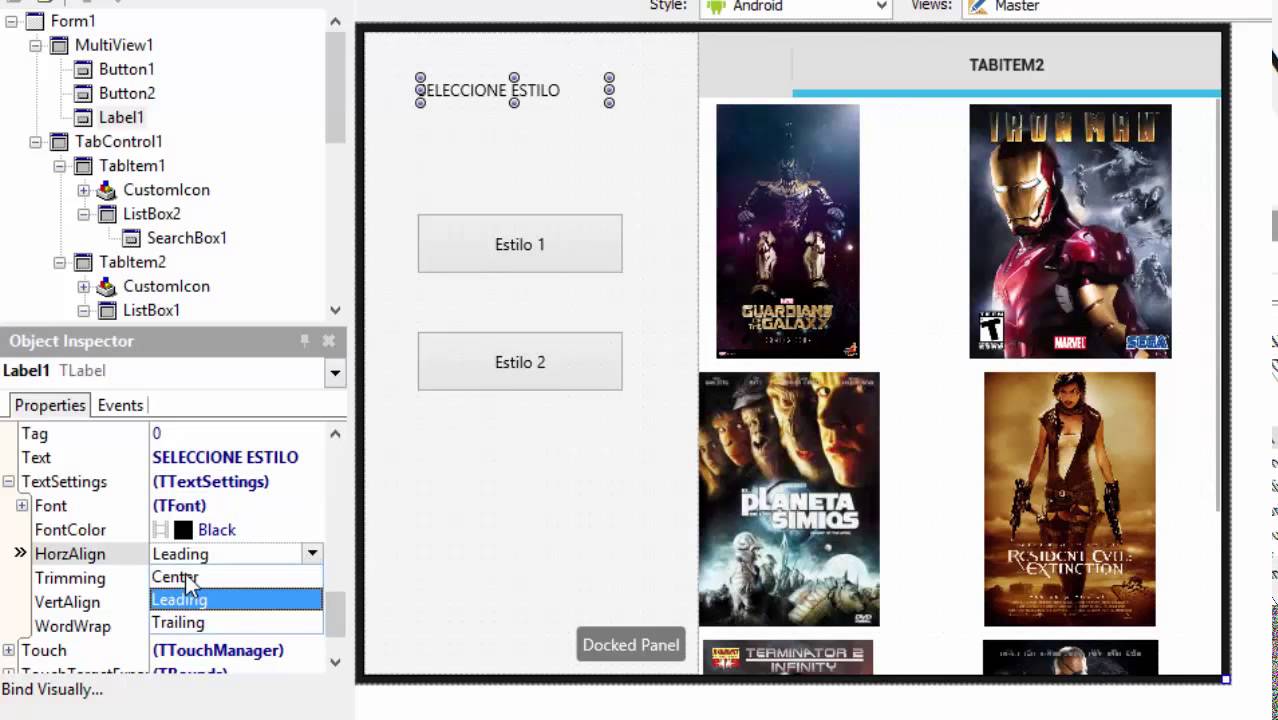Click the Master view icon
The image size is (1278, 720).
click(978, 6)
